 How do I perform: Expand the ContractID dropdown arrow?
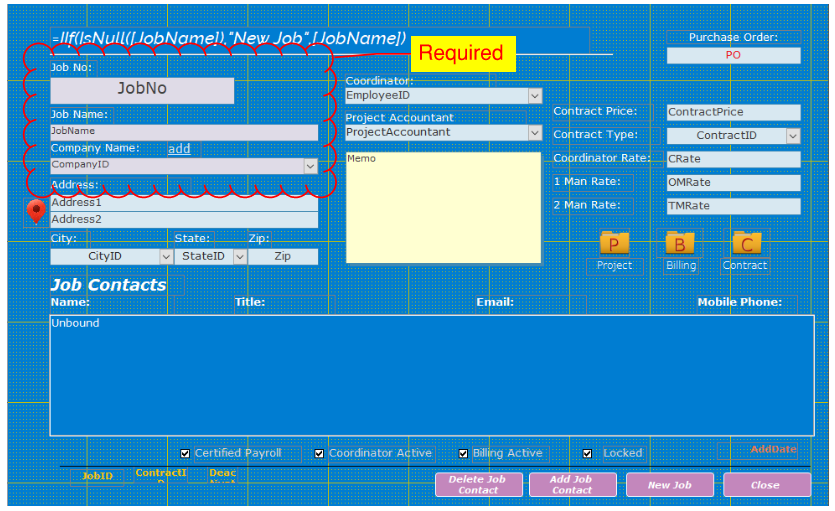[793, 136]
